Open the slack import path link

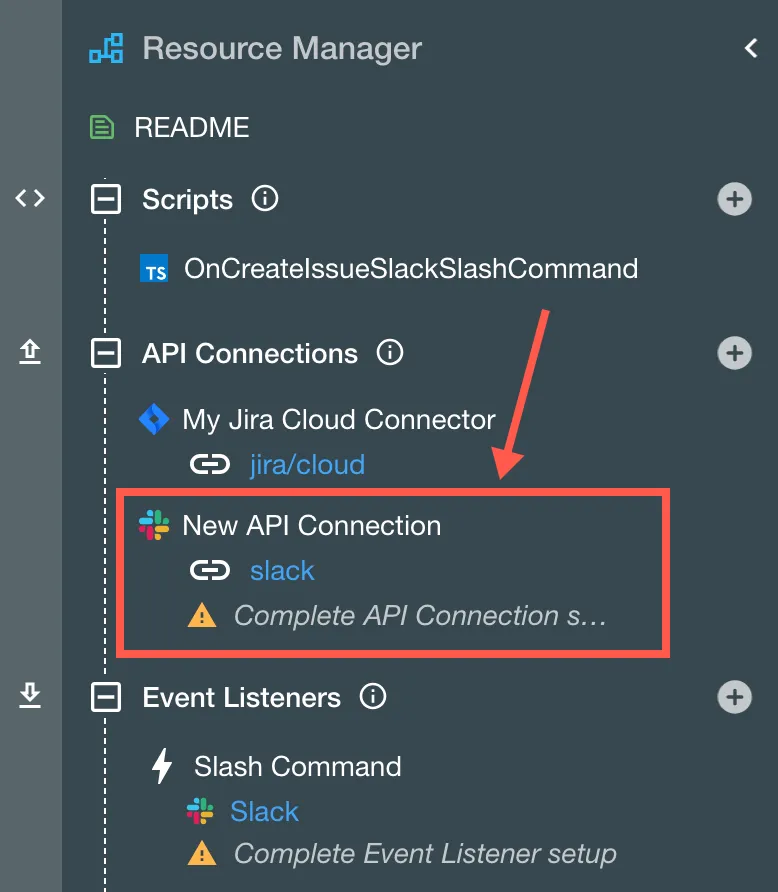click(x=283, y=571)
